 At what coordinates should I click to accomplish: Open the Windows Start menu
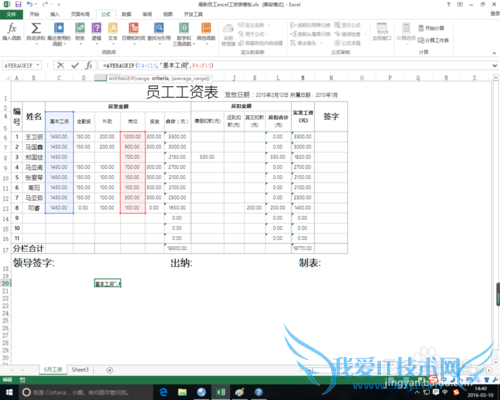click(x=9, y=392)
